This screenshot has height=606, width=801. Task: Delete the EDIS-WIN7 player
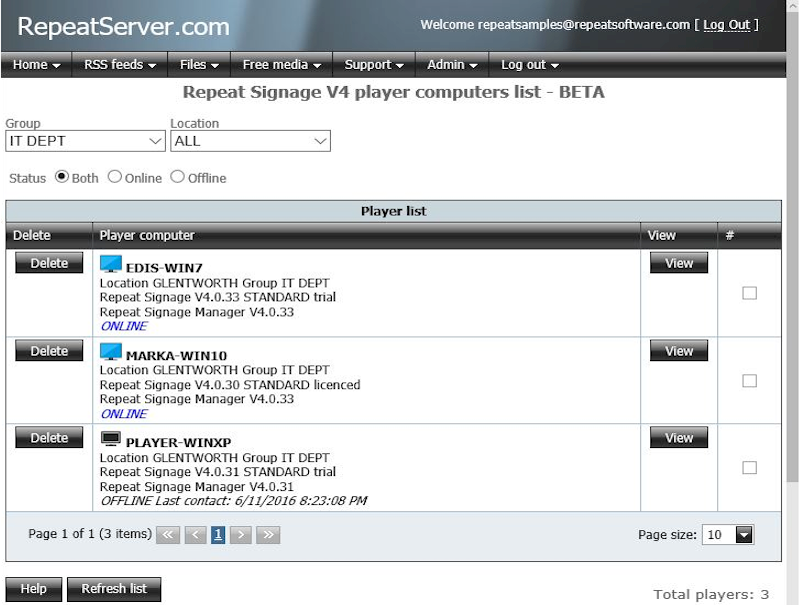[x=49, y=263]
